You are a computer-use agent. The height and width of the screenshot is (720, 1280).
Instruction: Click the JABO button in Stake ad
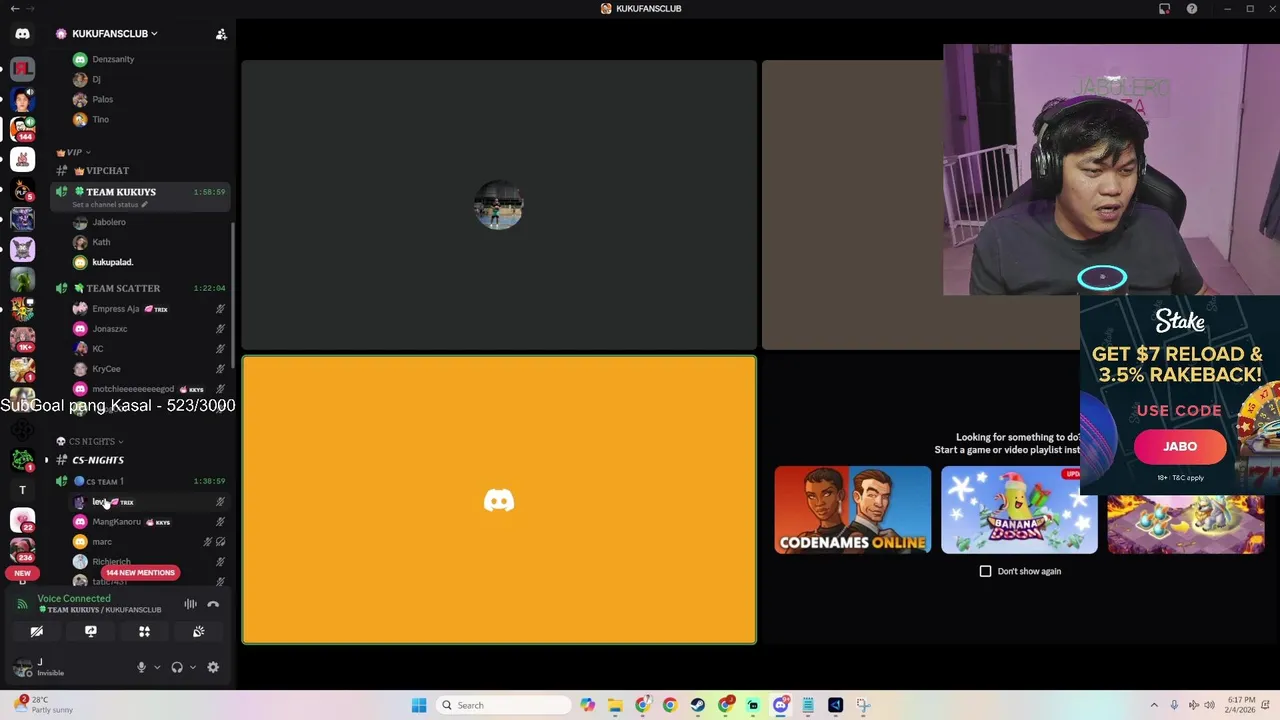(1180, 447)
